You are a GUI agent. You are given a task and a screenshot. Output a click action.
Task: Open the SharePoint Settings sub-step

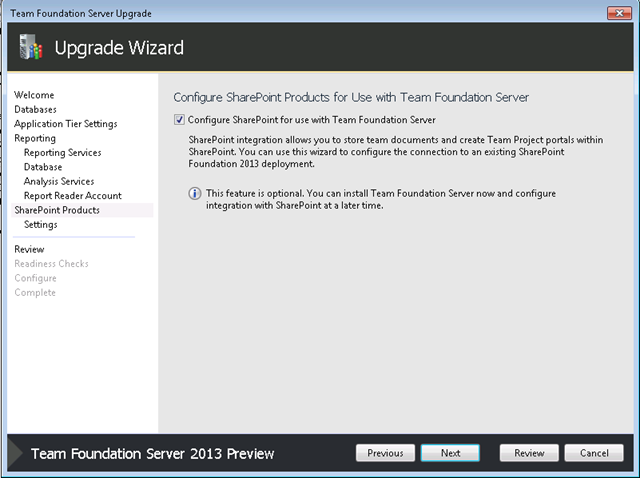(x=41, y=225)
